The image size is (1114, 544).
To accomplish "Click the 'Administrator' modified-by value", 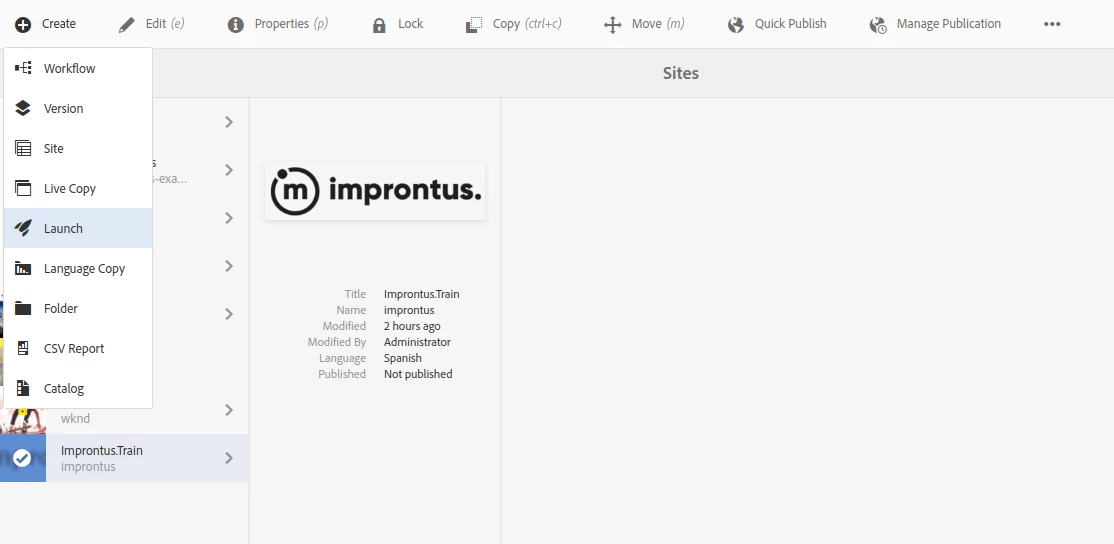I will pos(417,342).
